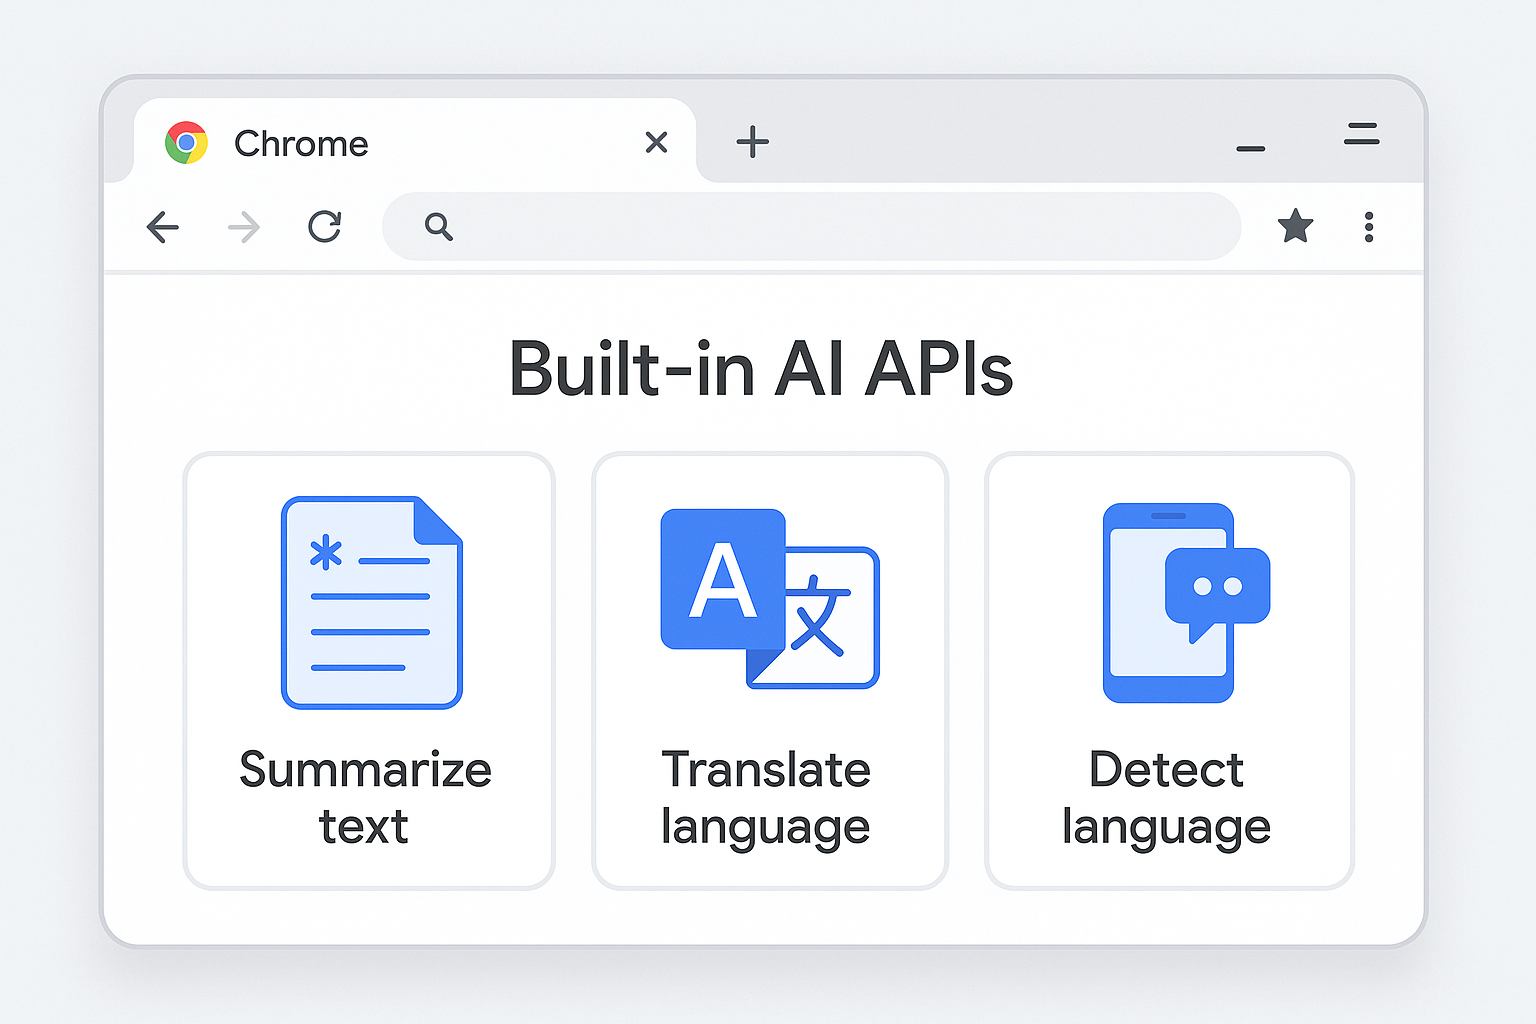The width and height of the screenshot is (1536, 1024).
Task: Click the Summarize text document icon
Action: tap(371, 600)
